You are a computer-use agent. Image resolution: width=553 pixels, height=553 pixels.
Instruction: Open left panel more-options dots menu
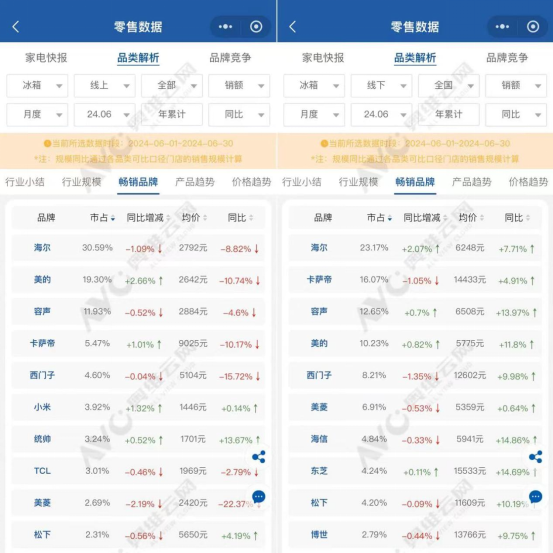point(225,27)
